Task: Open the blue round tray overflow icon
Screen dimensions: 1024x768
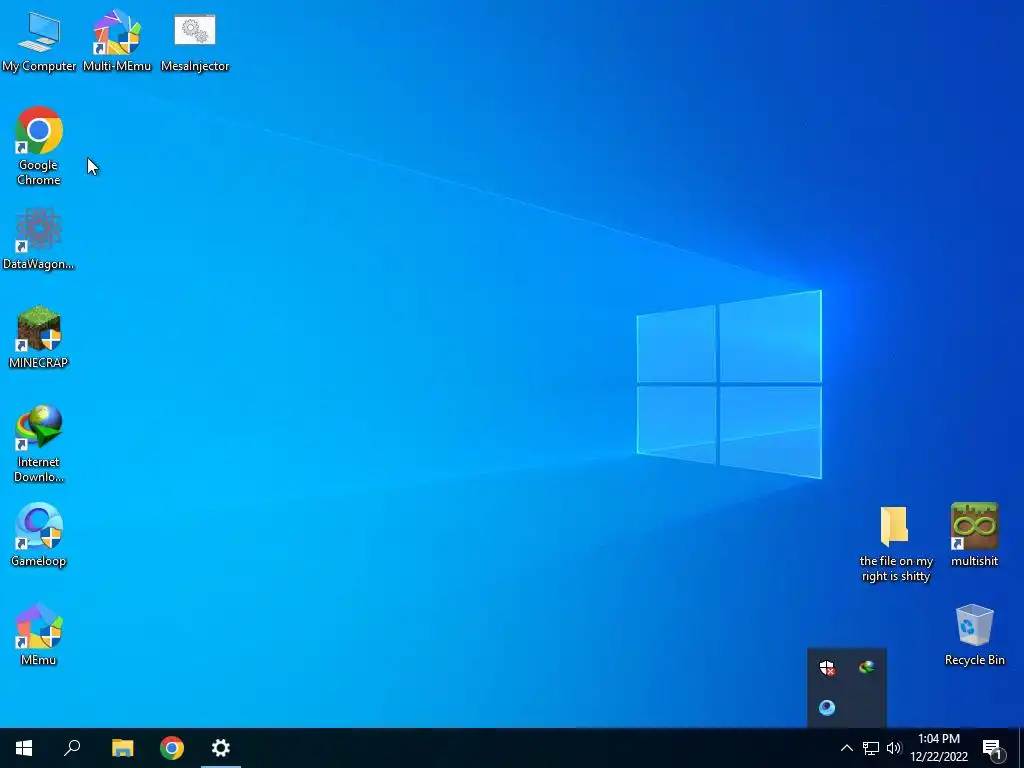Action: tap(827, 707)
